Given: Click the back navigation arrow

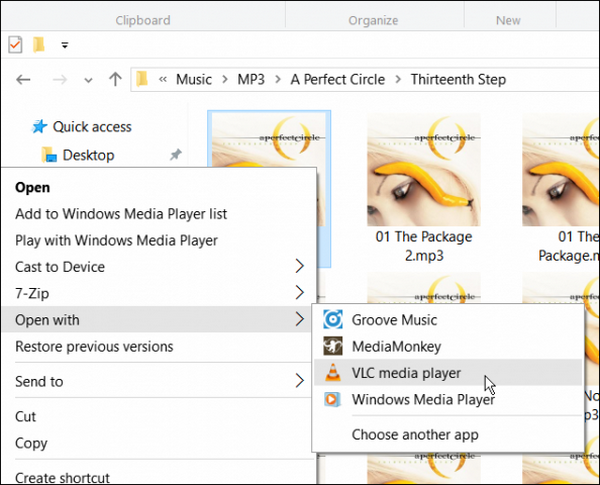Looking at the screenshot, I should click(24, 80).
